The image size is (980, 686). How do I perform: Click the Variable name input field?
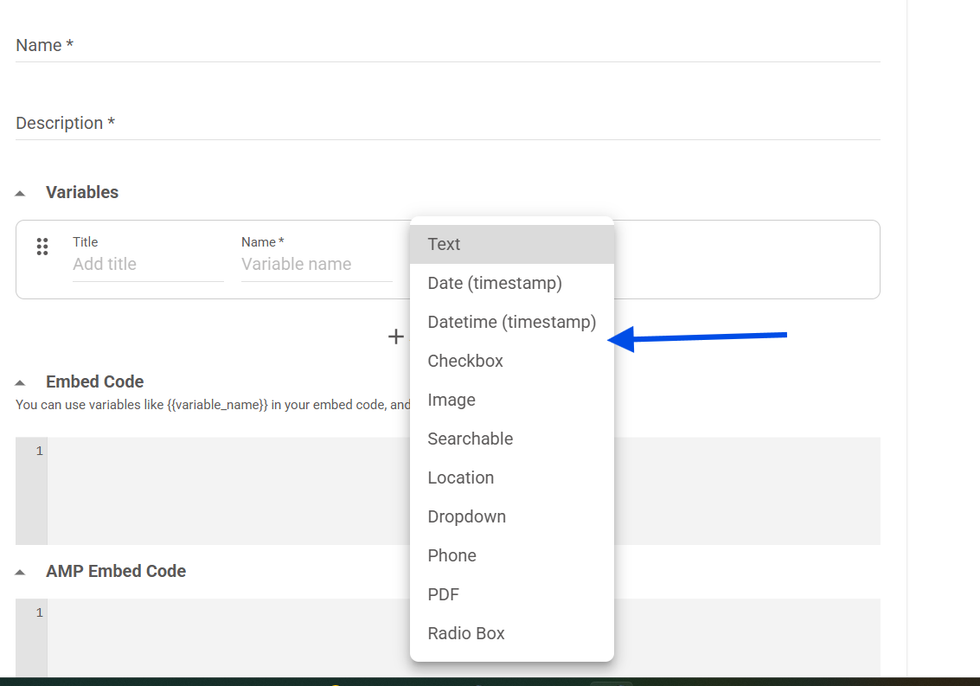[315, 265]
